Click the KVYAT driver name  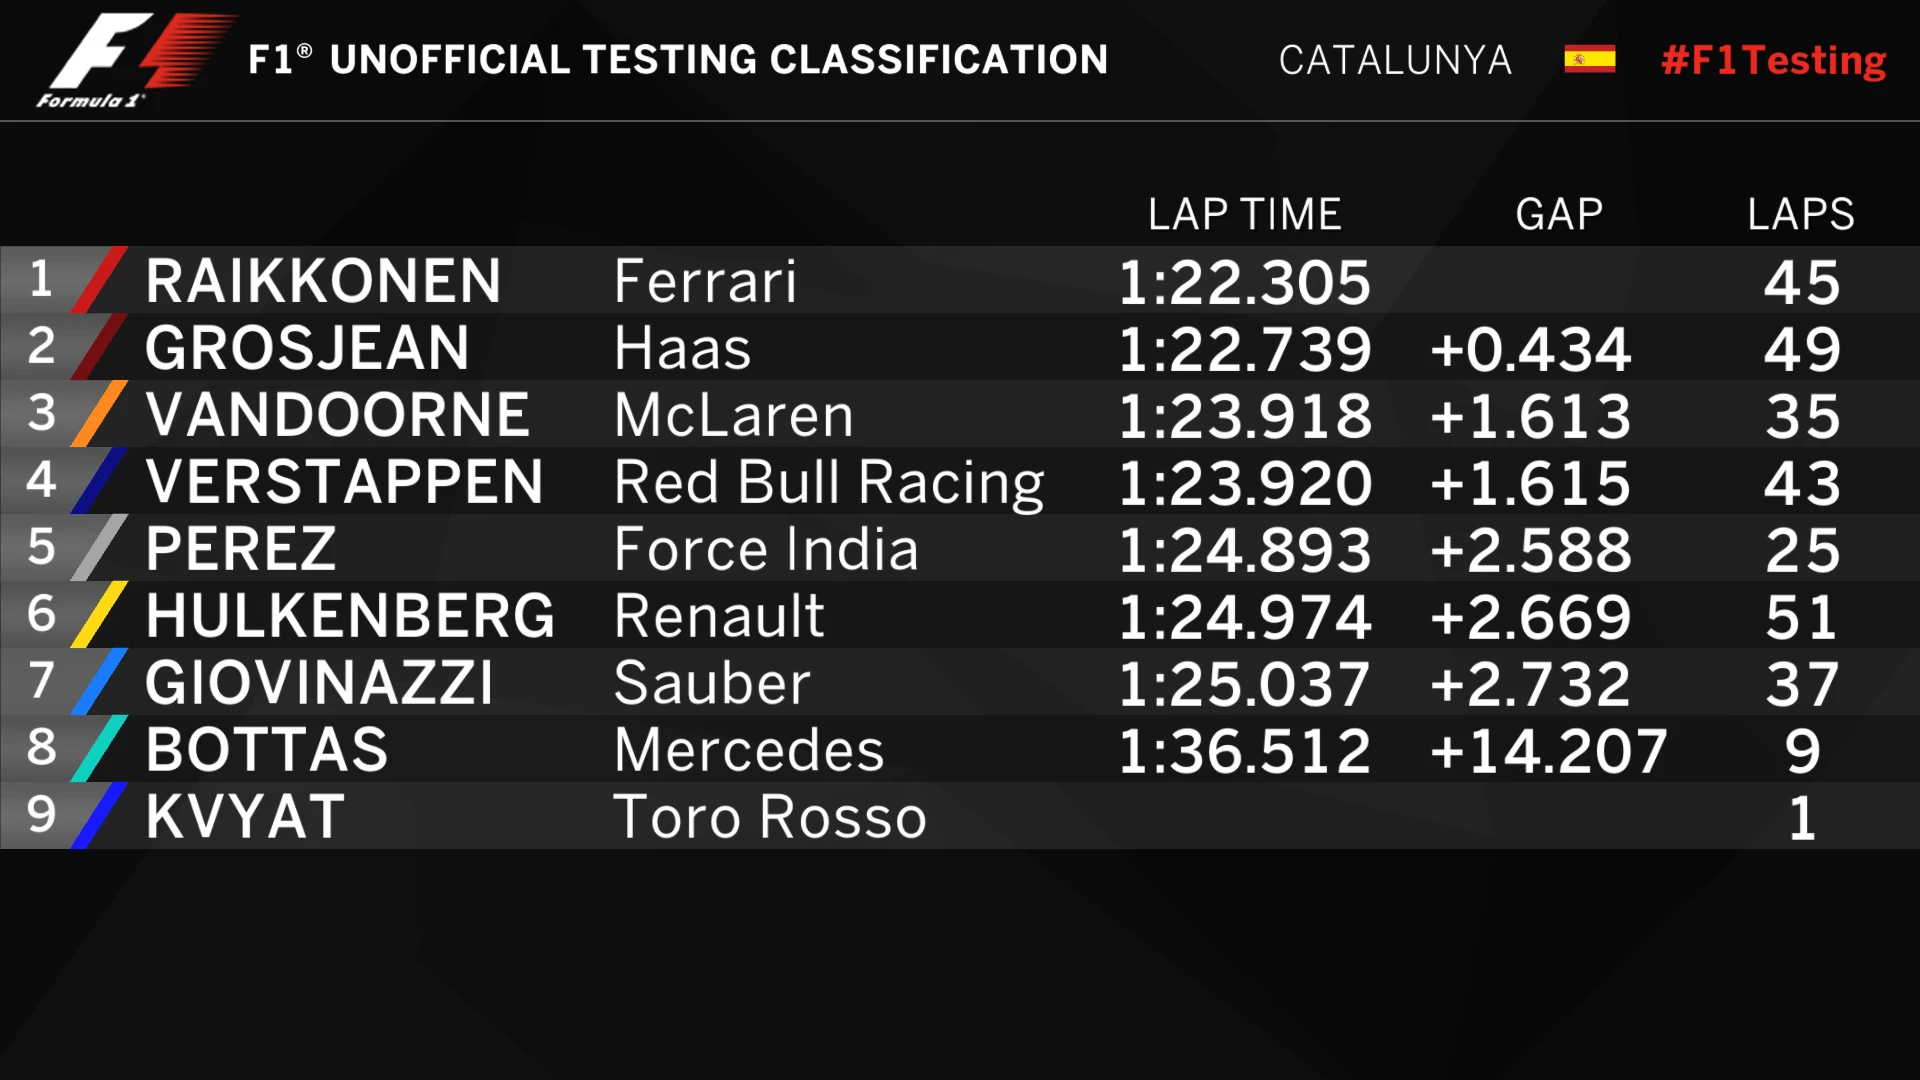(245, 817)
